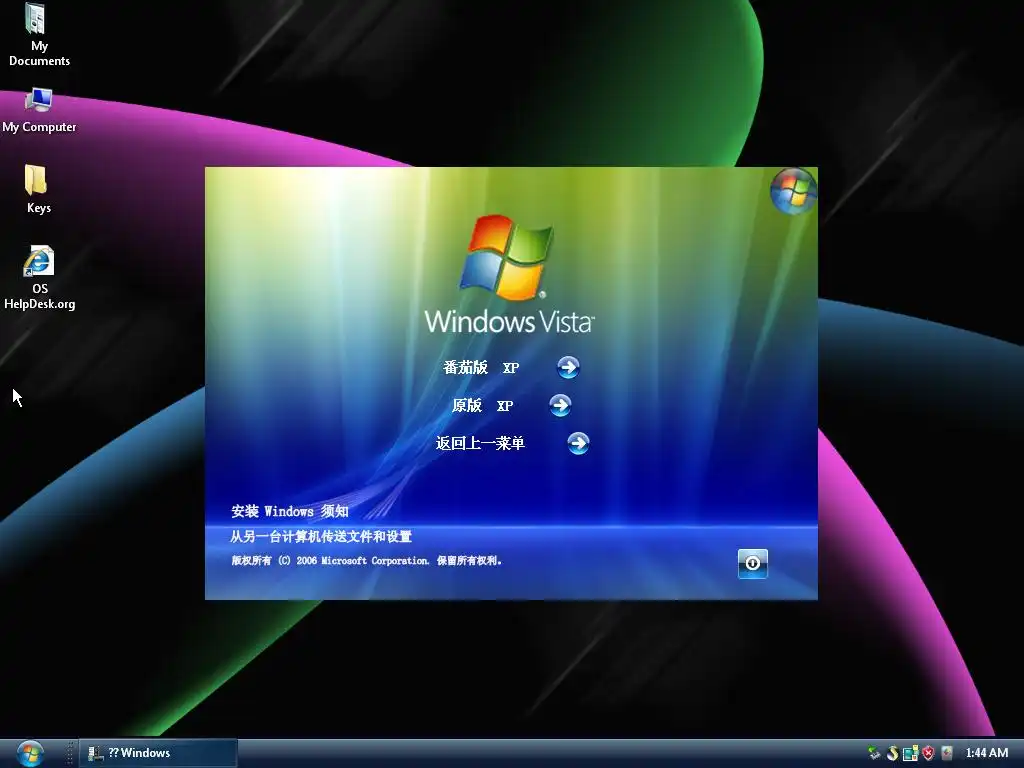Click the teal window tray icon
Screen dimensions: 1024x768
910,753
